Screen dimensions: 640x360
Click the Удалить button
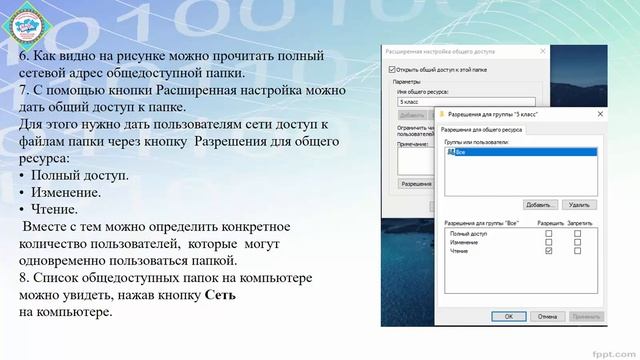pyautogui.click(x=579, y=205)
